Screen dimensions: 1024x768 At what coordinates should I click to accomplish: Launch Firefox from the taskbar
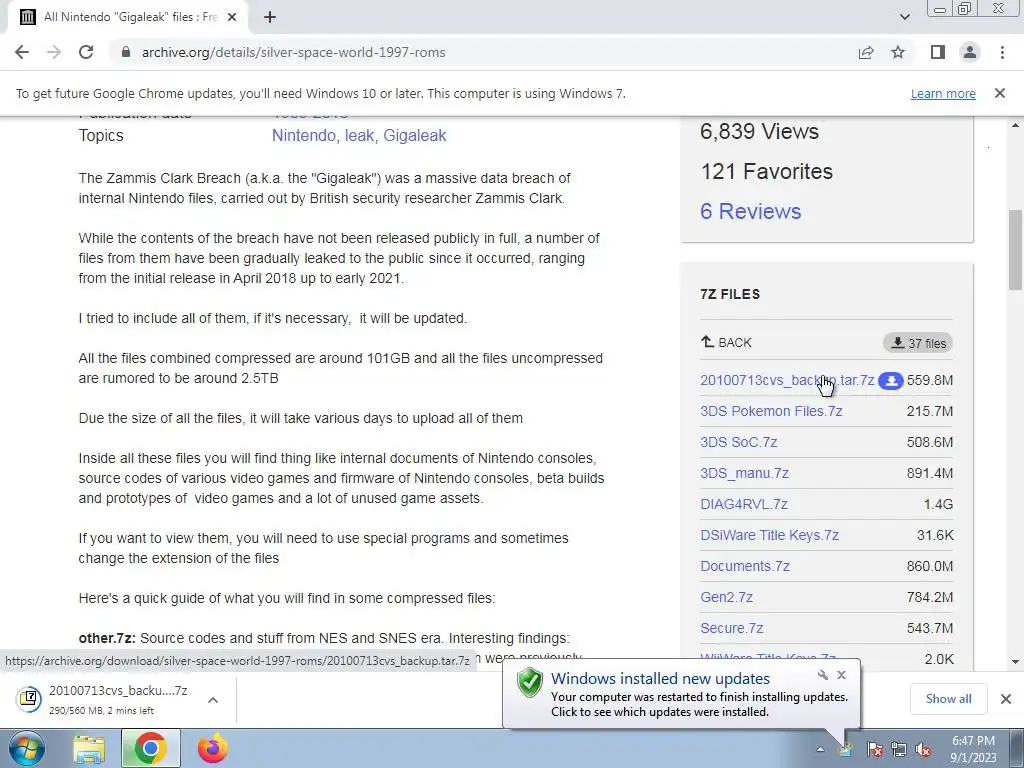tap(213, 748)
